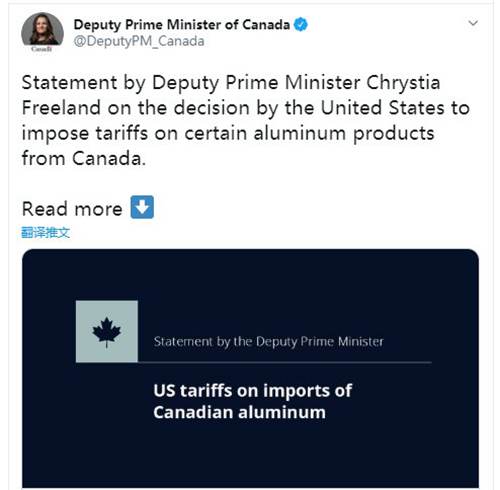Click the horizontal divider line in the card
The image size is (500, 490).
point(254,362)
